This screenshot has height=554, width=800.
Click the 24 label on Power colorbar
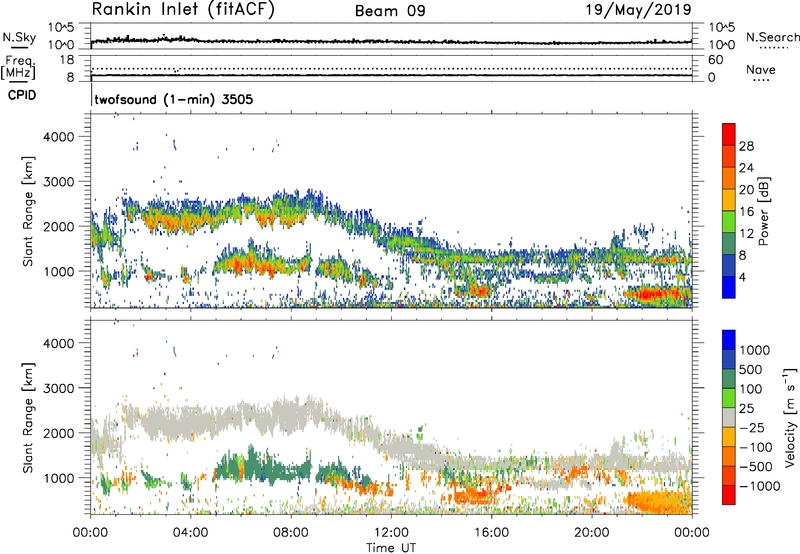coord(746,168)
